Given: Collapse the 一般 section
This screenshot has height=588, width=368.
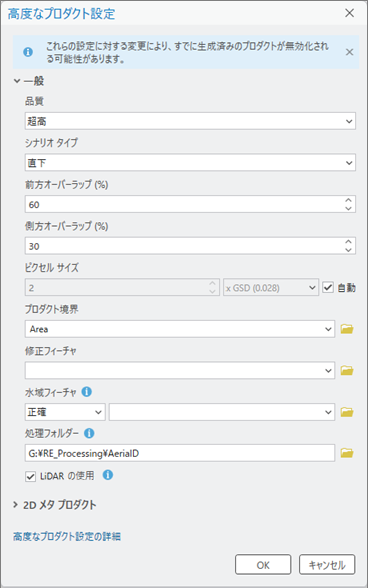Looking at the screenshot, I should (x=17, y=81).
